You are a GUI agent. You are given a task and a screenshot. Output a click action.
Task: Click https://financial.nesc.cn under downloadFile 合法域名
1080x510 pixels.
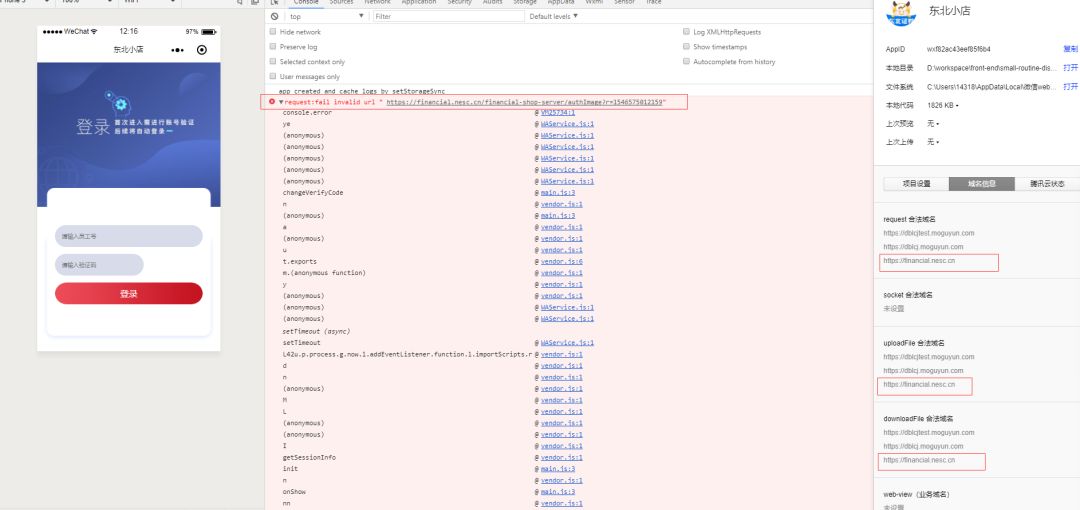point(919,460)
